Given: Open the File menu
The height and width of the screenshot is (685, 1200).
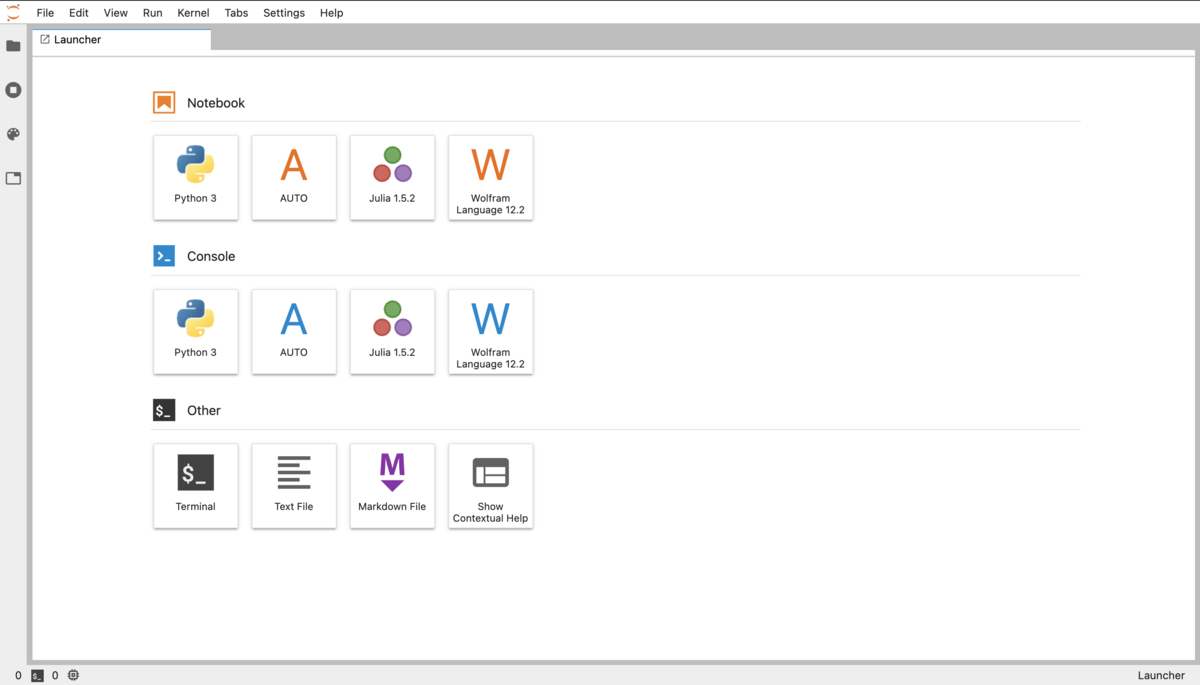Looking at the screenshot, I should pos(45,13).
